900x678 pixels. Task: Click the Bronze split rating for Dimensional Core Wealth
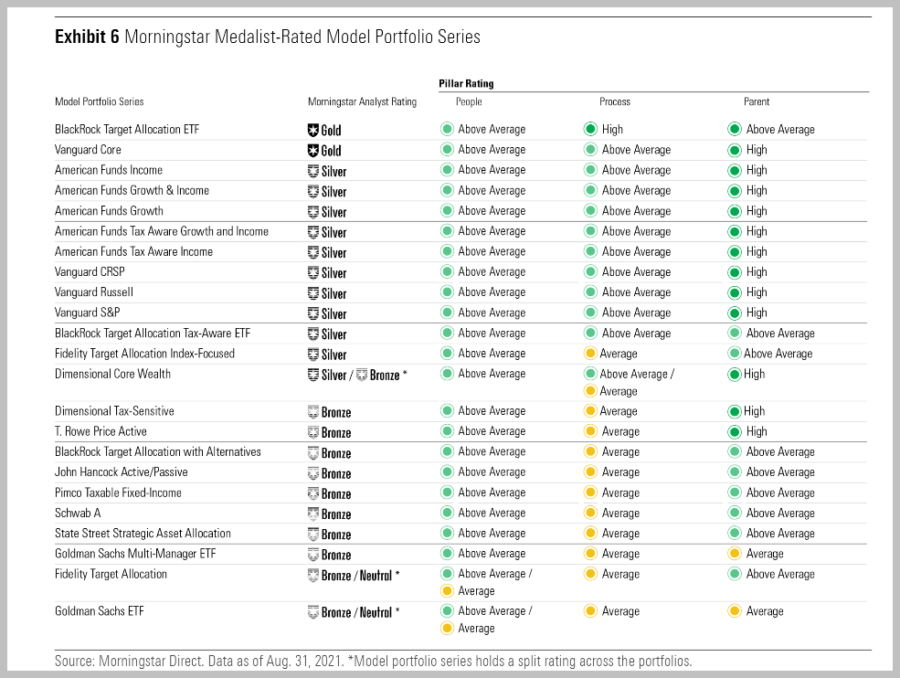pos(385,375)
